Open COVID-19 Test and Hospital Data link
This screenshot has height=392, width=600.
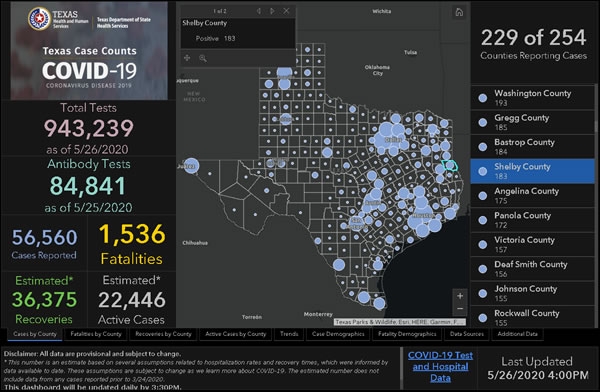point(440,367)
